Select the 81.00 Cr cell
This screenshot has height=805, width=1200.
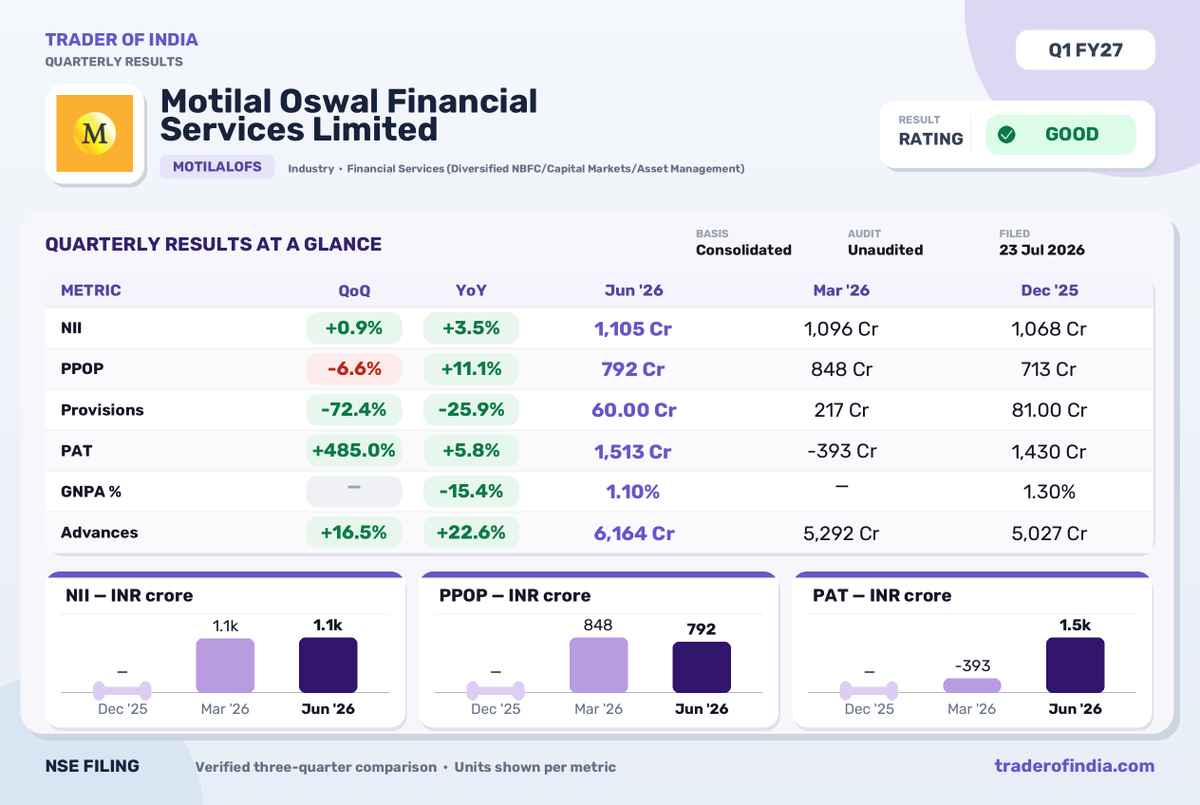coord(1049,410)
